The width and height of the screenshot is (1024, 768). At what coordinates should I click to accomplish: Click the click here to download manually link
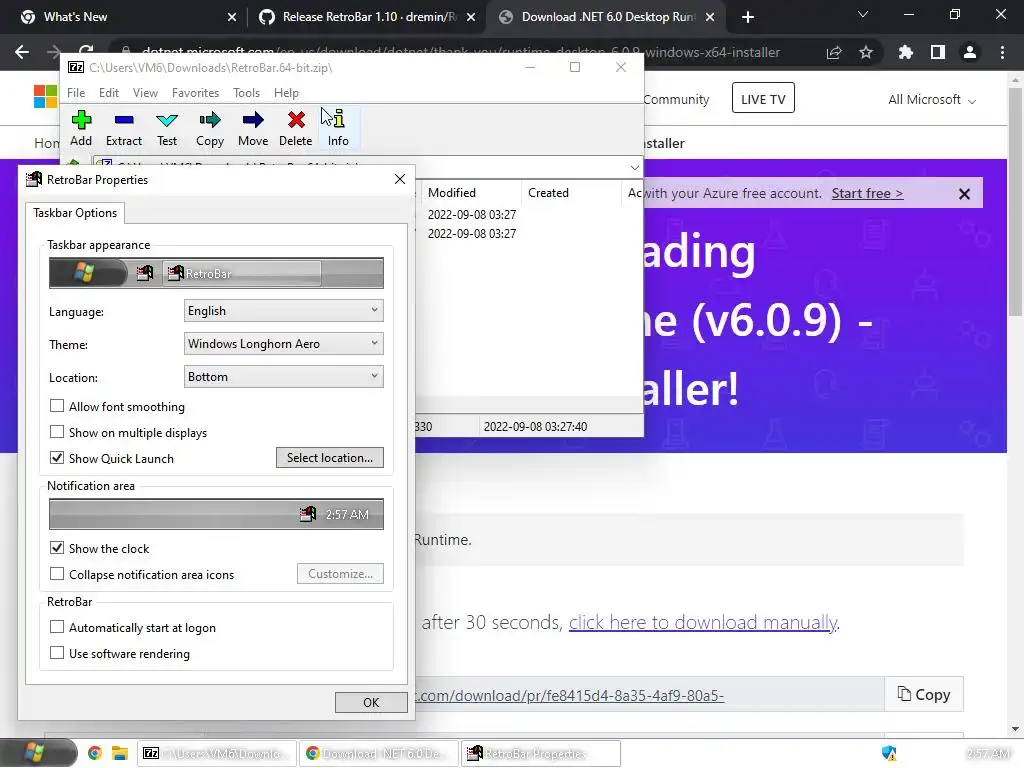point(703,622)
